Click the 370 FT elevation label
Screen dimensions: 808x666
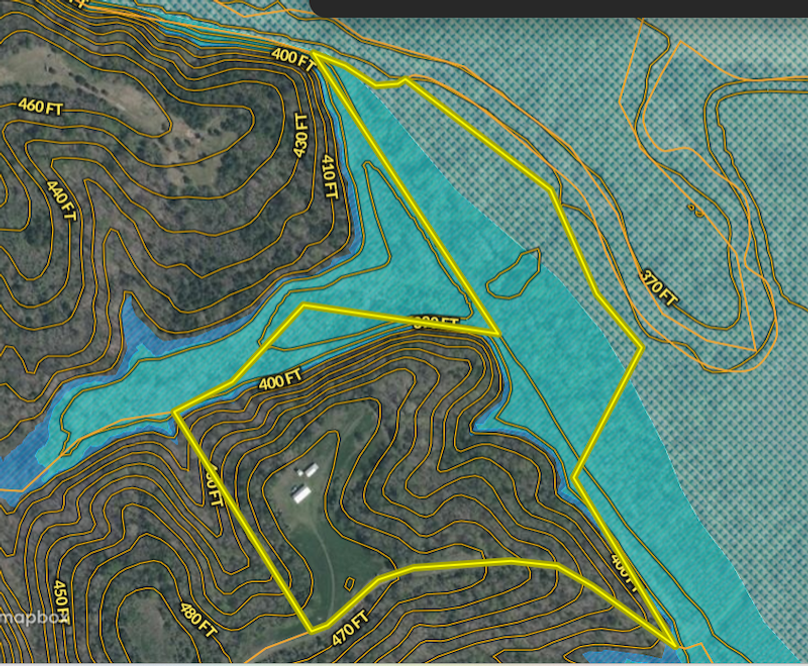tap(659, 287)
